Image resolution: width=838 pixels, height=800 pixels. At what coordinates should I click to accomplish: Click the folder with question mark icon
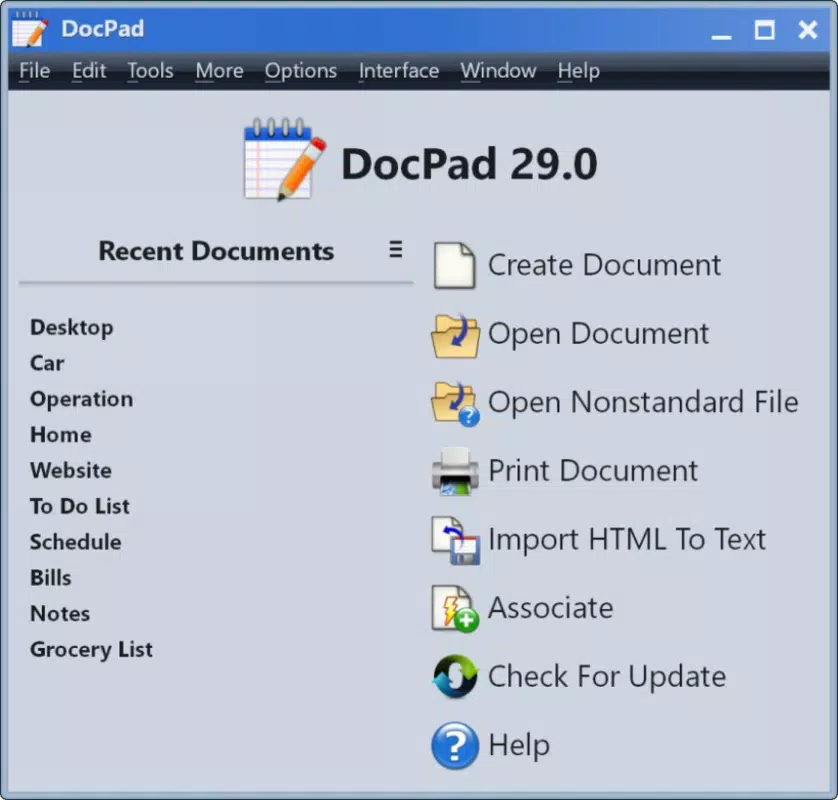point(455,404)
